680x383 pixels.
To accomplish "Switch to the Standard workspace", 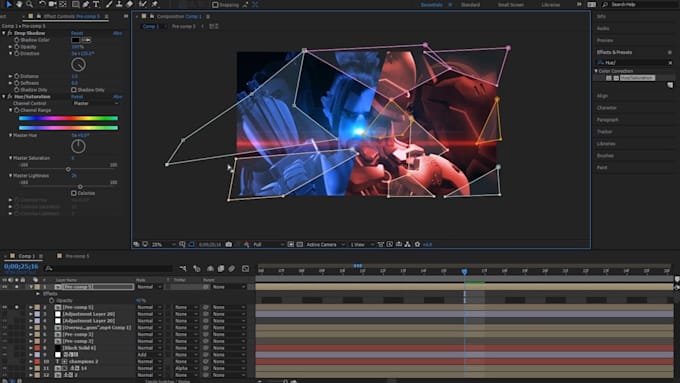I will point(471,5).
